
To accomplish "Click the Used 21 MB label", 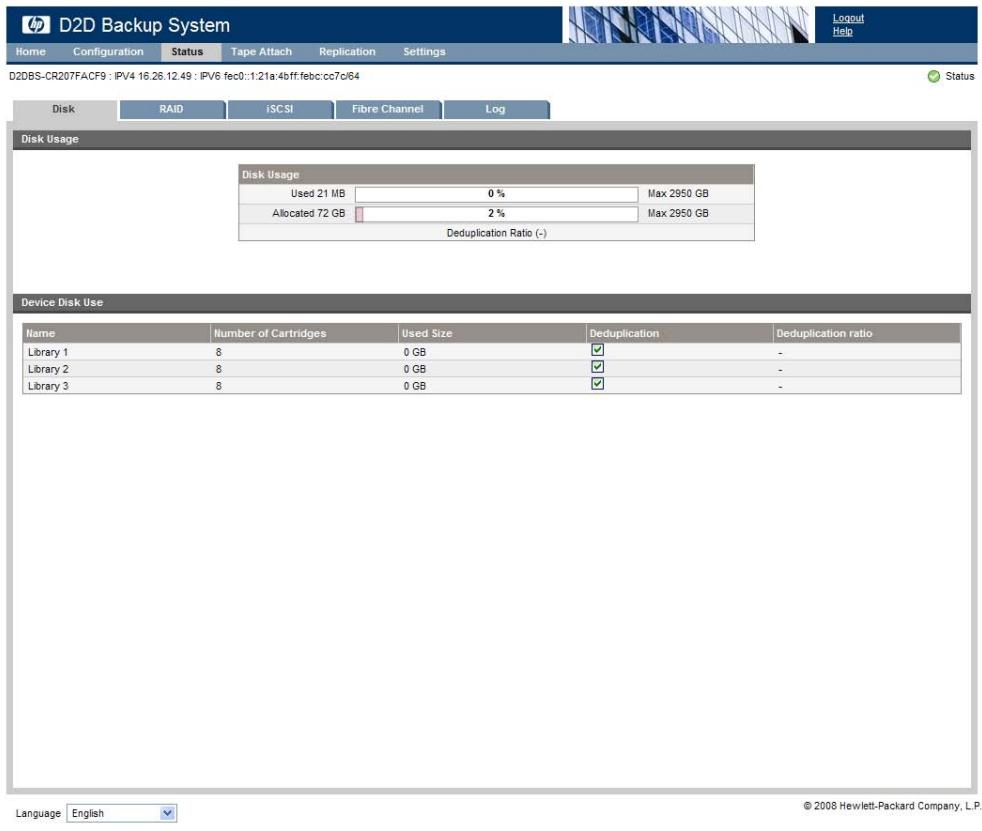I will pos(318,194).
